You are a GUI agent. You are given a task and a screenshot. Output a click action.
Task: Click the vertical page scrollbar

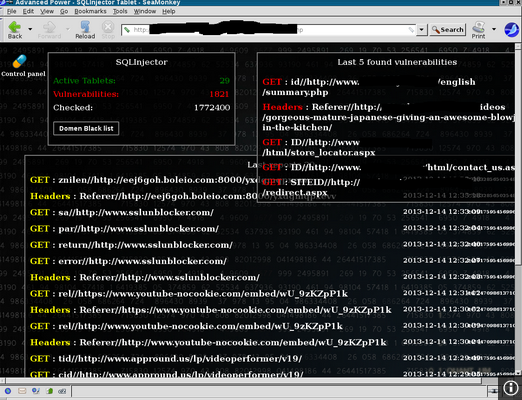pyautogui.click(x=518, y=210)
